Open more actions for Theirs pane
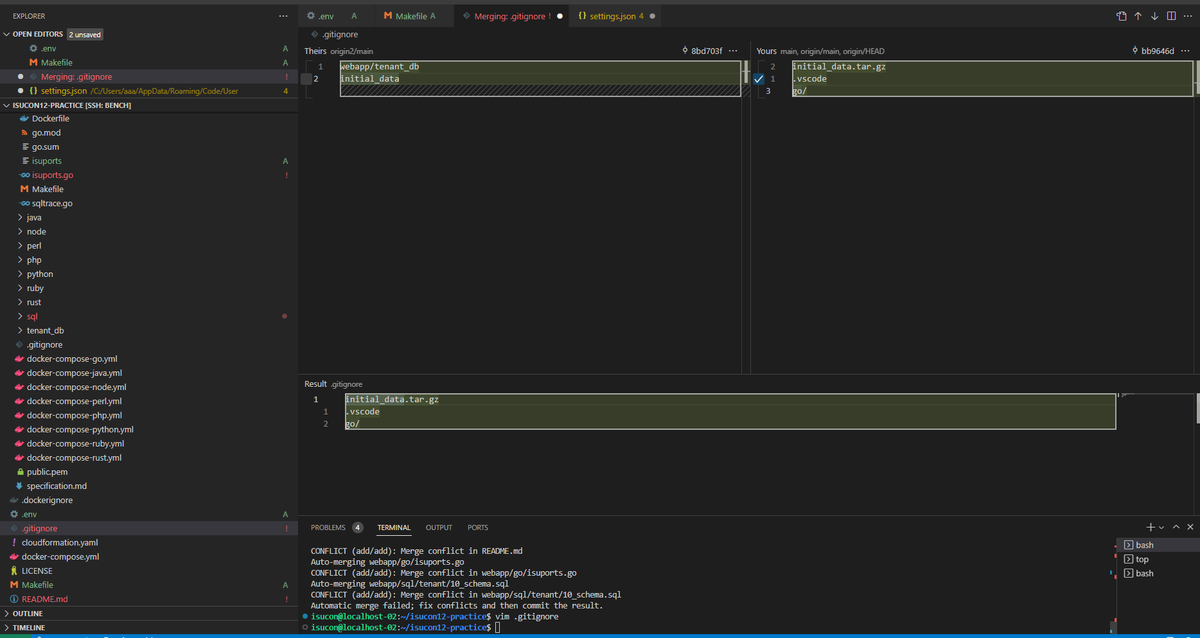This screenshot has height=638, width=1200. click(x=734, y=51)
